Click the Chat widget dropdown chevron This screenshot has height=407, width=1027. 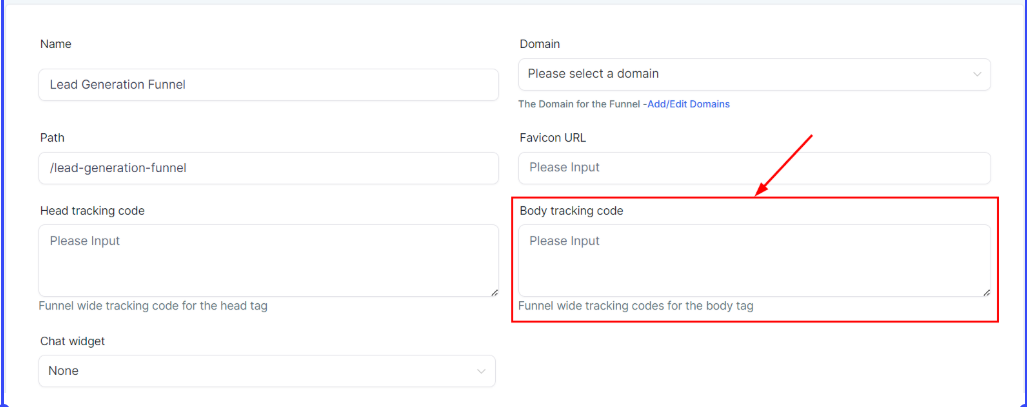click(x=482, y=371)
